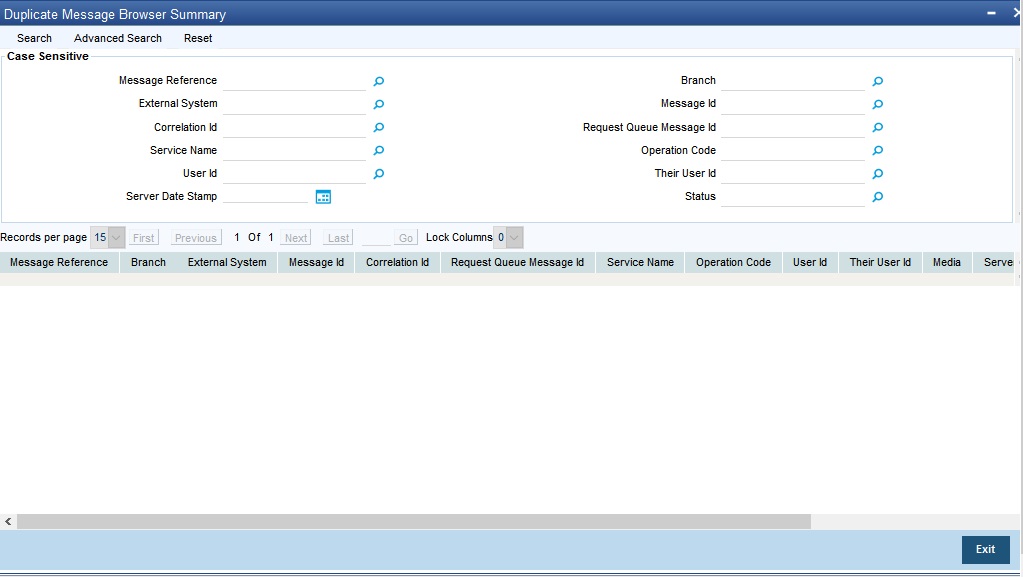Image resolution: width=1023 pixels, height=577 pixels.
Task: Open lookup for Message Reference field
Action: [x=378, y=81]
